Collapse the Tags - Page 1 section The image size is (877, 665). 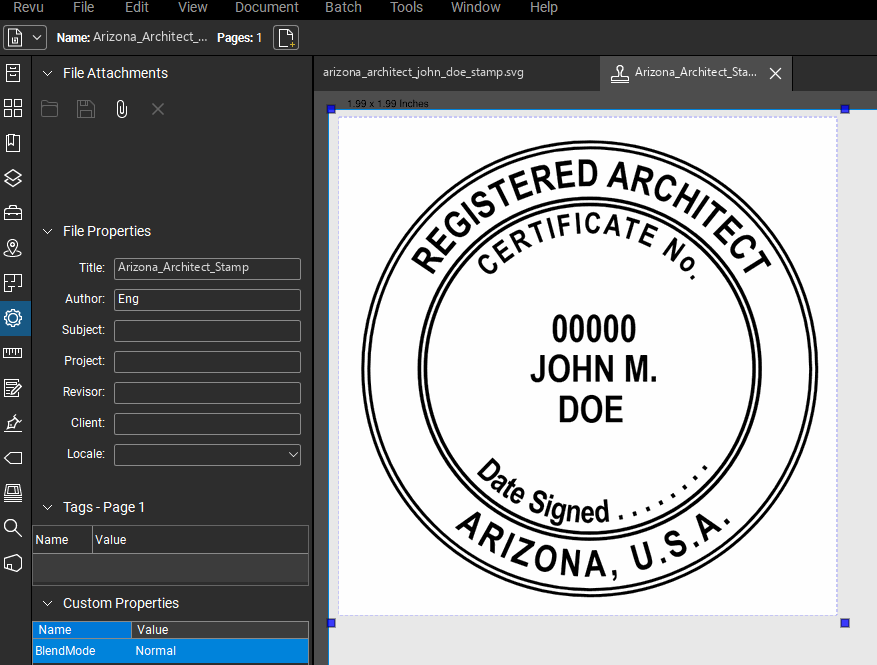click(x=48, y=507)
